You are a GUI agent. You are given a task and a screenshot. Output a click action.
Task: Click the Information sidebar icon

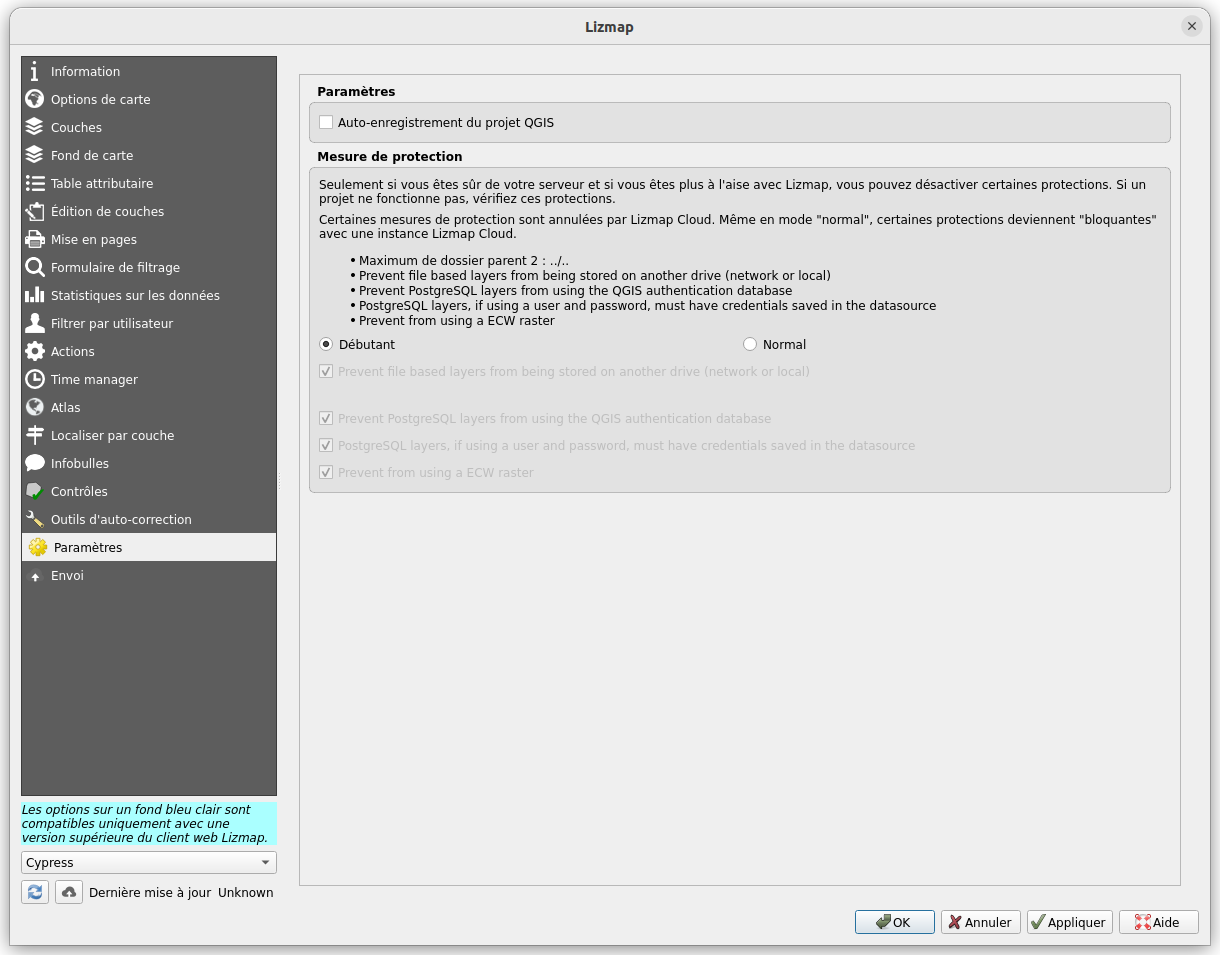(x=35, y=71)
